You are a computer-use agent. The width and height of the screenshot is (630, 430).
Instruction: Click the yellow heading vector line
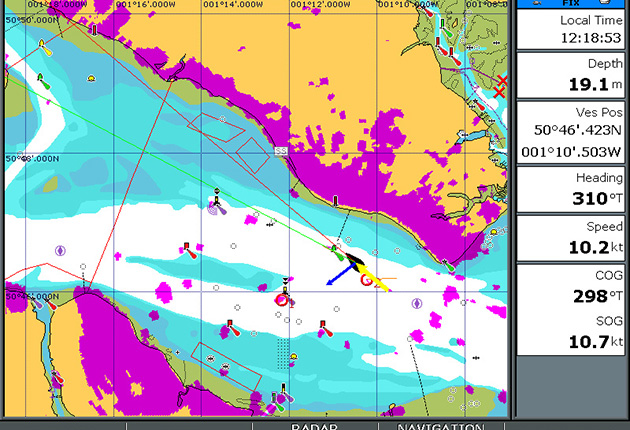pyautogui.click(x=374, y=278)
